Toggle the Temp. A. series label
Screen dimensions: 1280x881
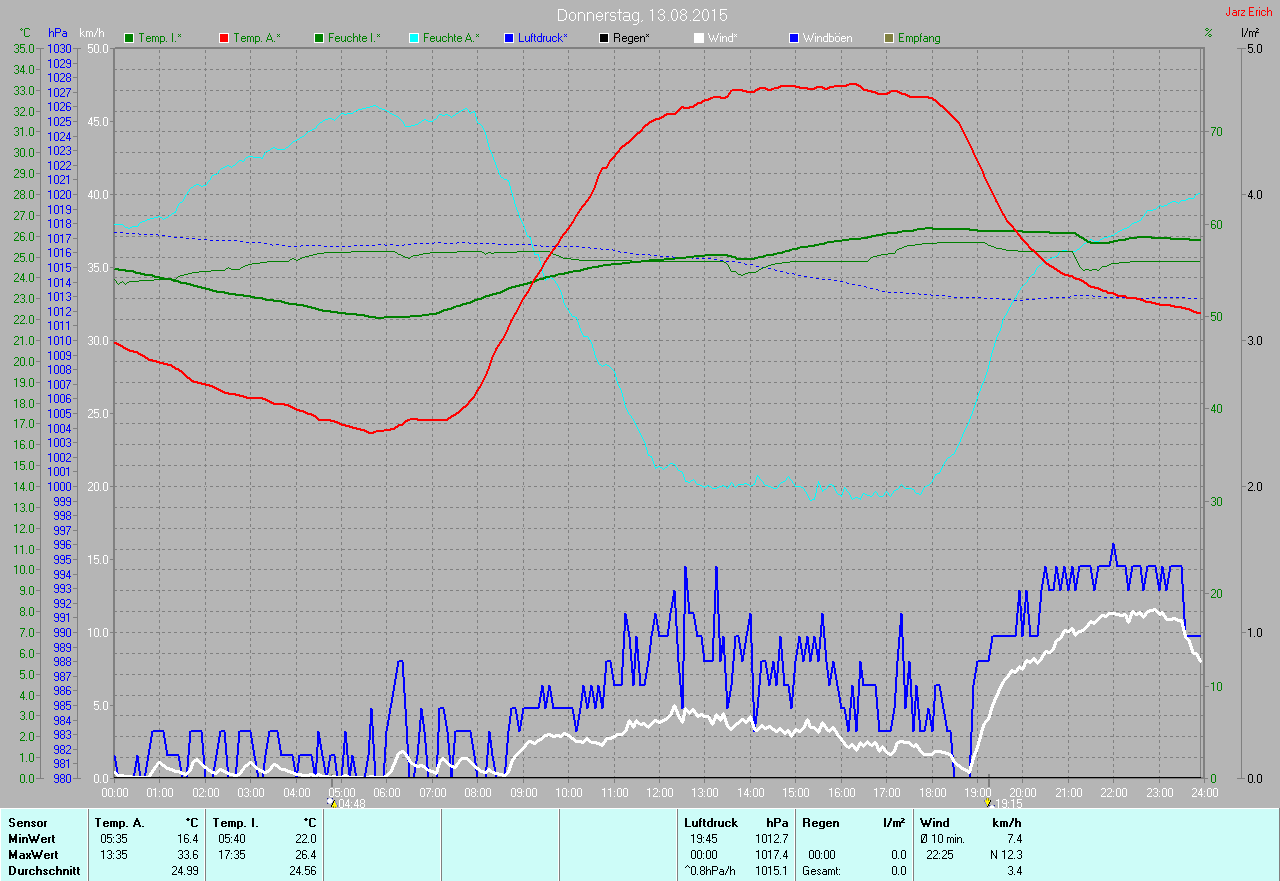click(x=256, y=38)
